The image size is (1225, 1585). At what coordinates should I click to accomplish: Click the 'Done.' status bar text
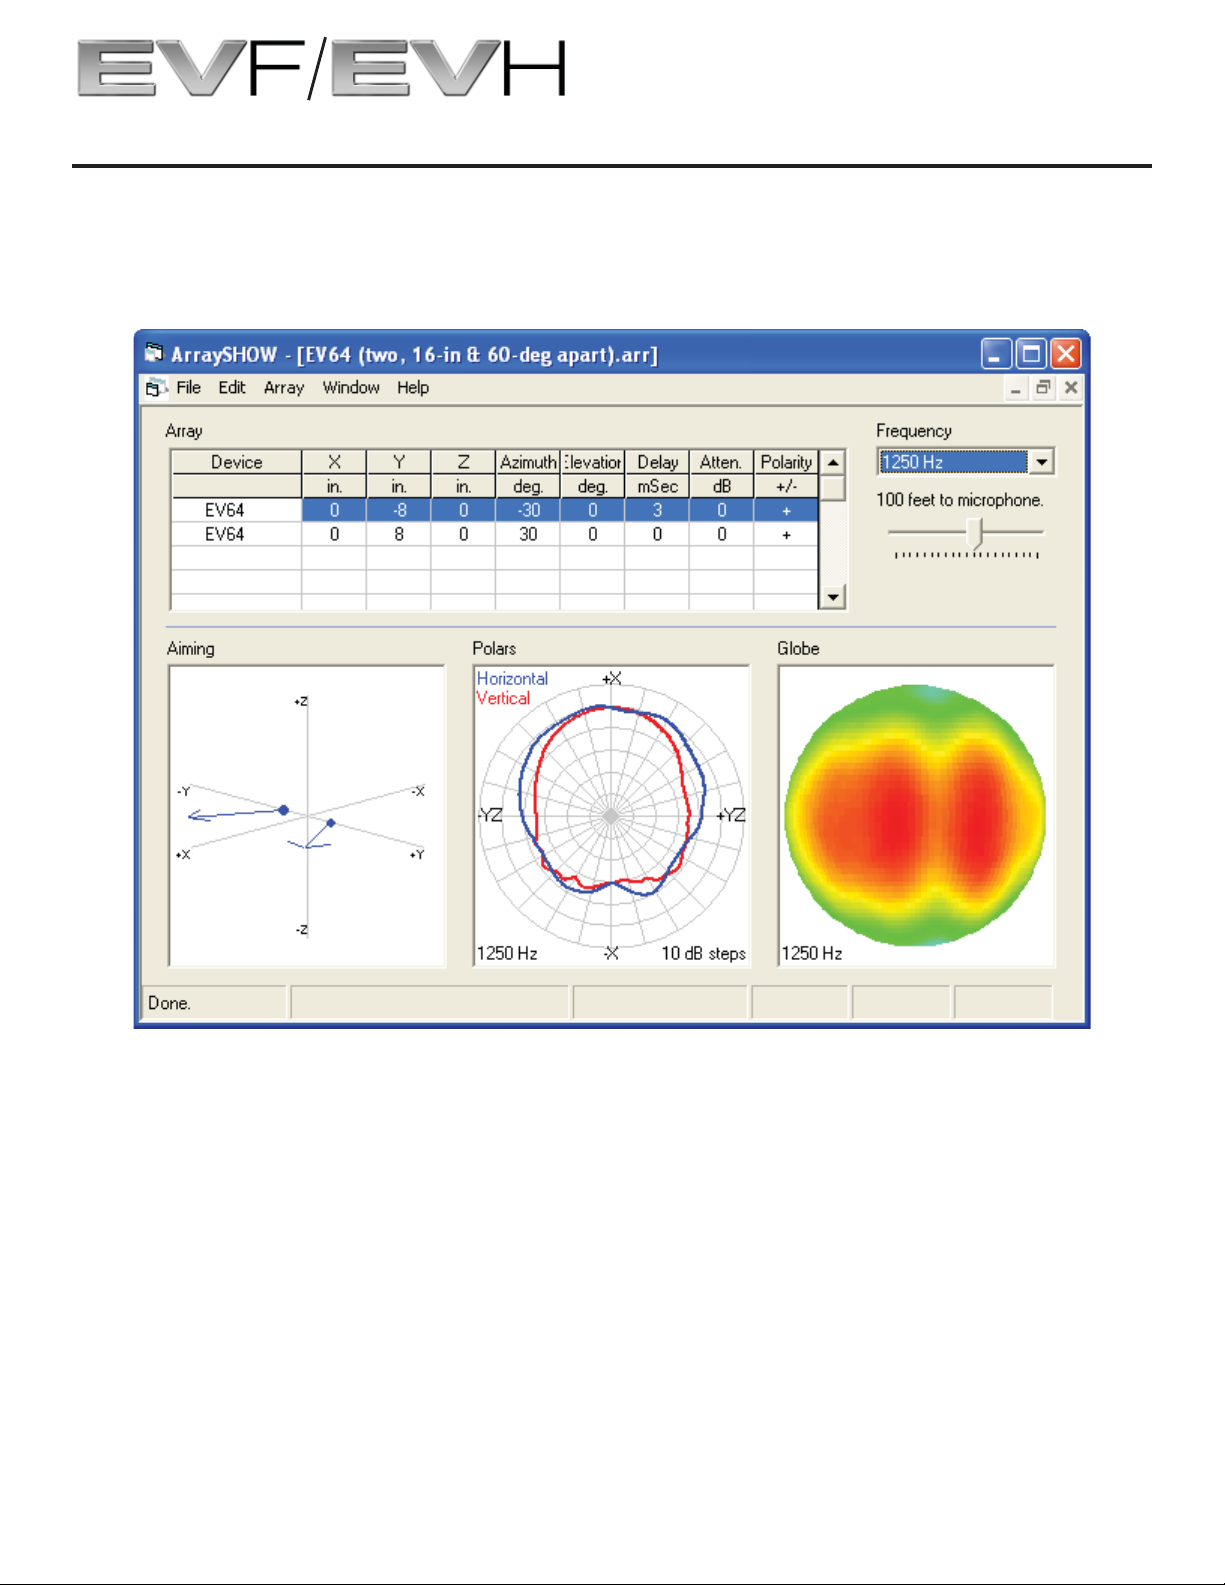click(x=169, y=1003)
